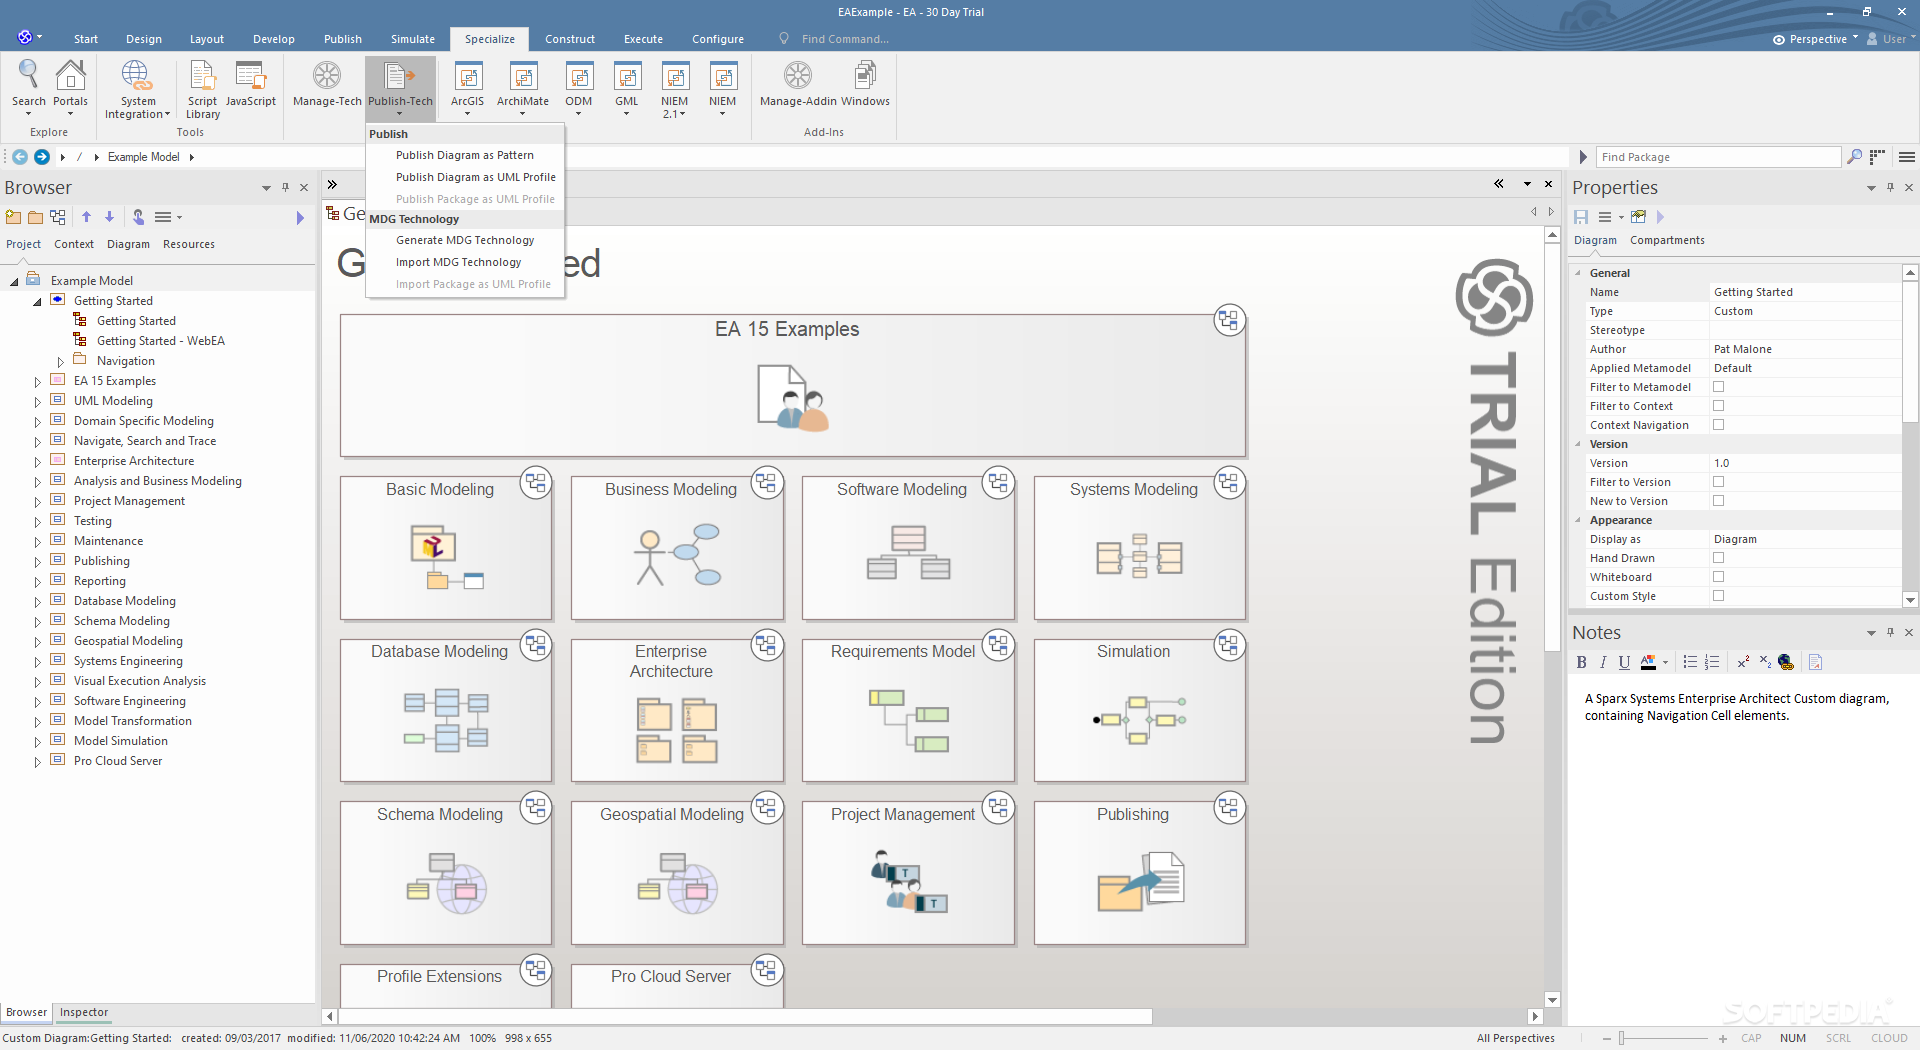Screen dimensions: 1920x1050
Task: Switch to Compartments properties tab
Action: [x=1667, y=240]
